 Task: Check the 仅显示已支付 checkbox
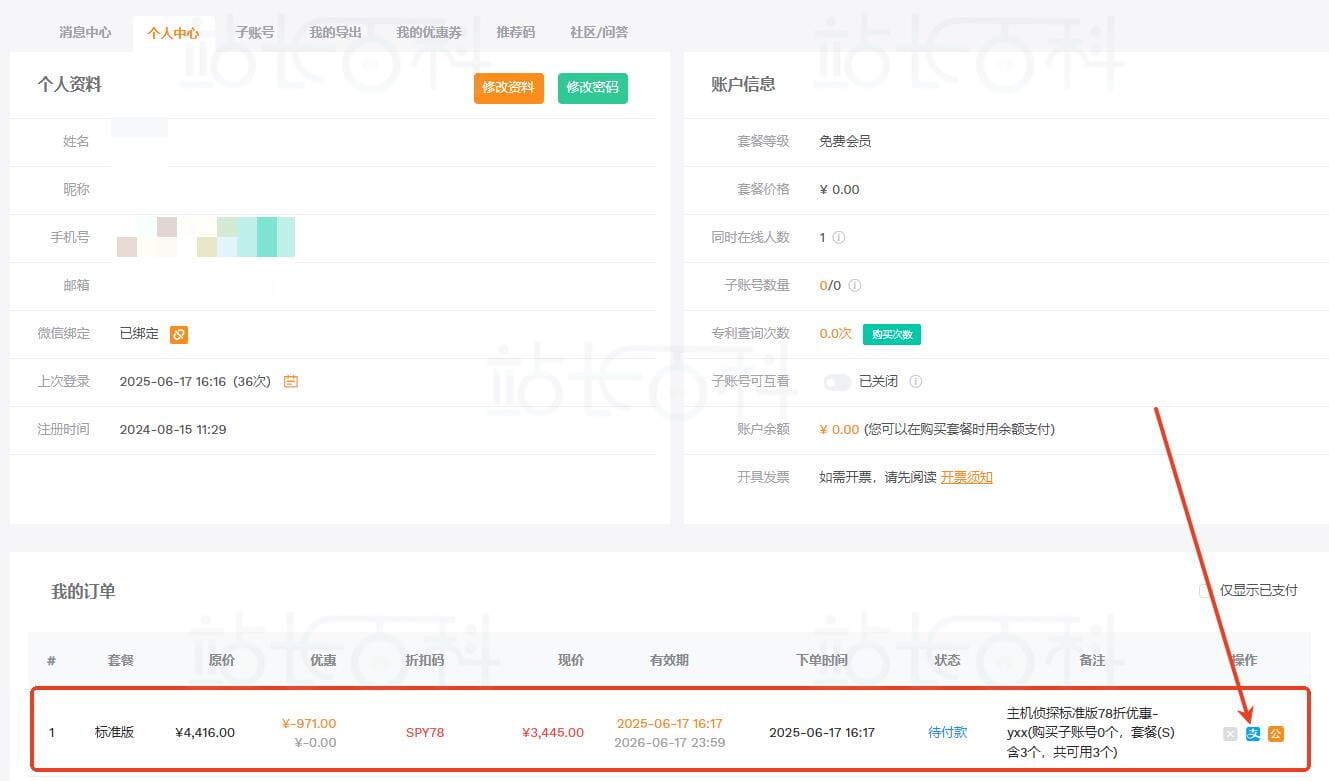click(1204, 591)
